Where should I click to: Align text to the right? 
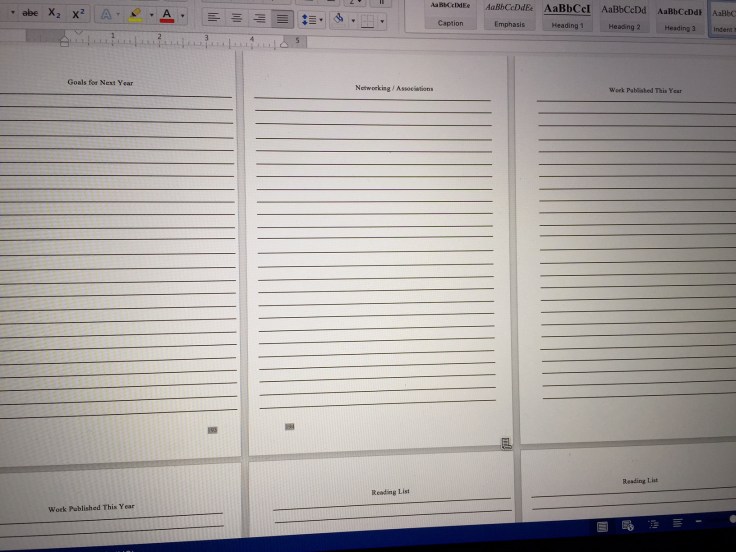coord(260,18)
